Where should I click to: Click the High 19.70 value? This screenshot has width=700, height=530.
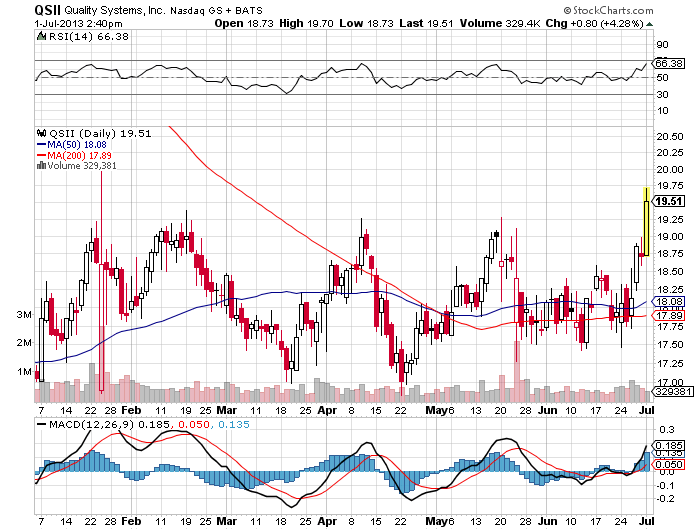306,24
